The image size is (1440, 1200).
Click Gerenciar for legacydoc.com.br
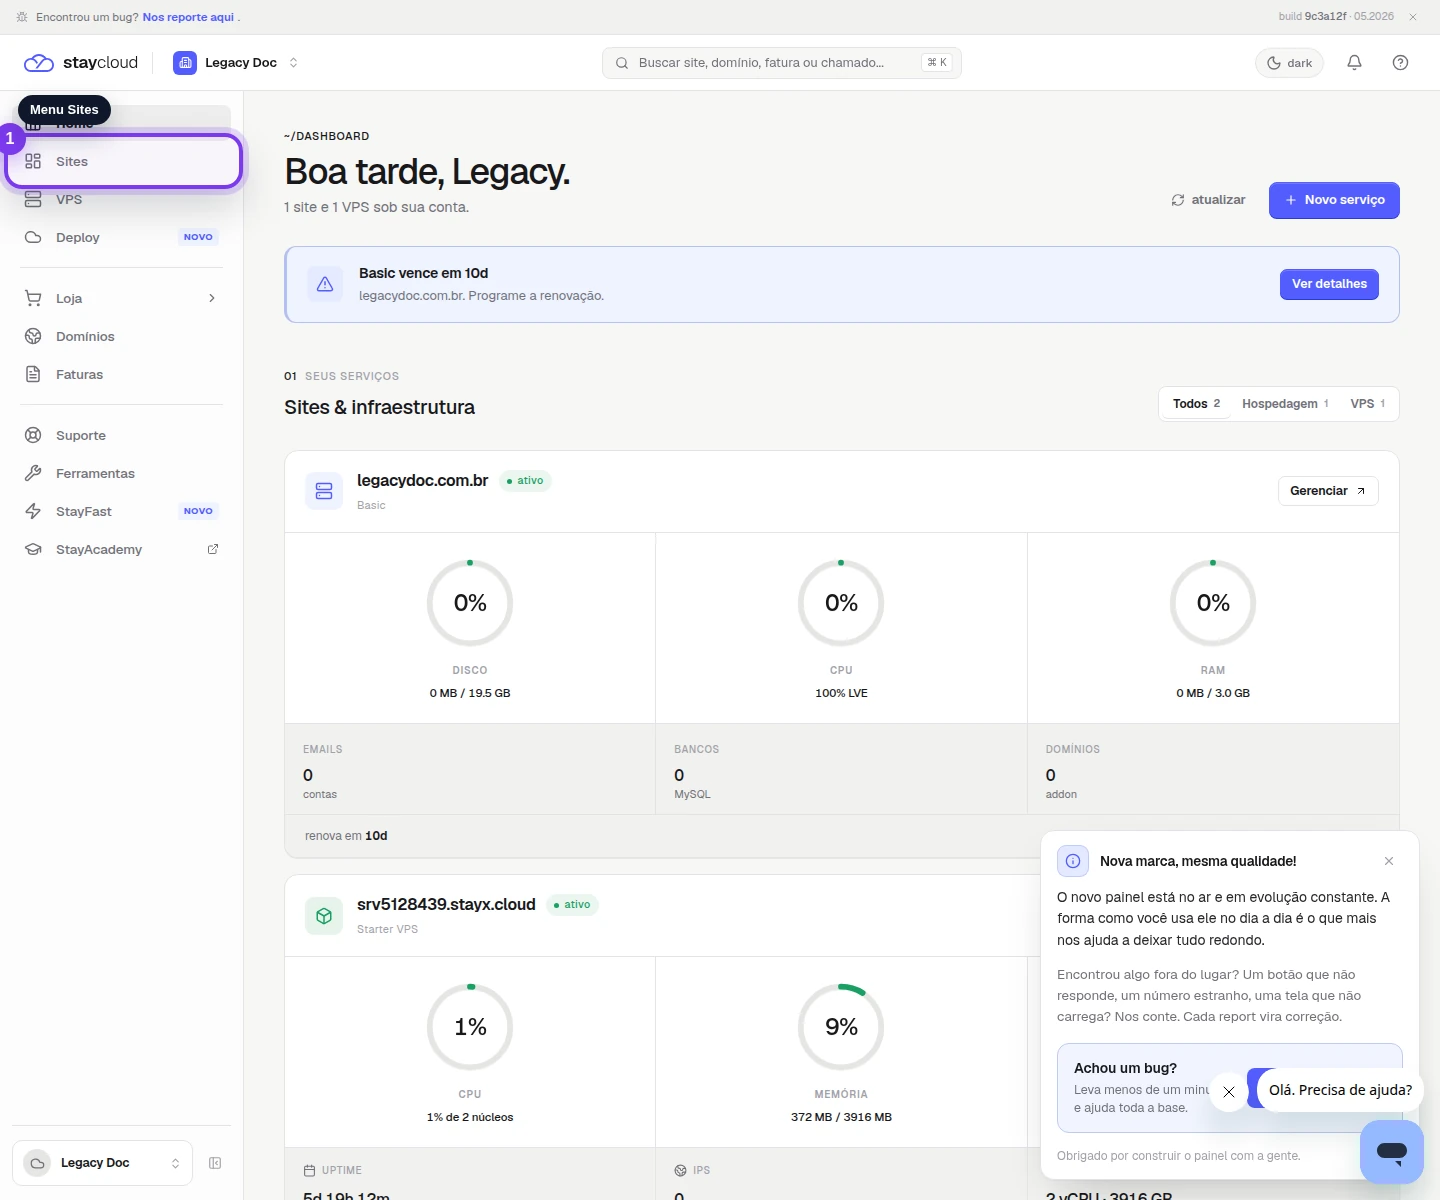(x=1328, y=491)
